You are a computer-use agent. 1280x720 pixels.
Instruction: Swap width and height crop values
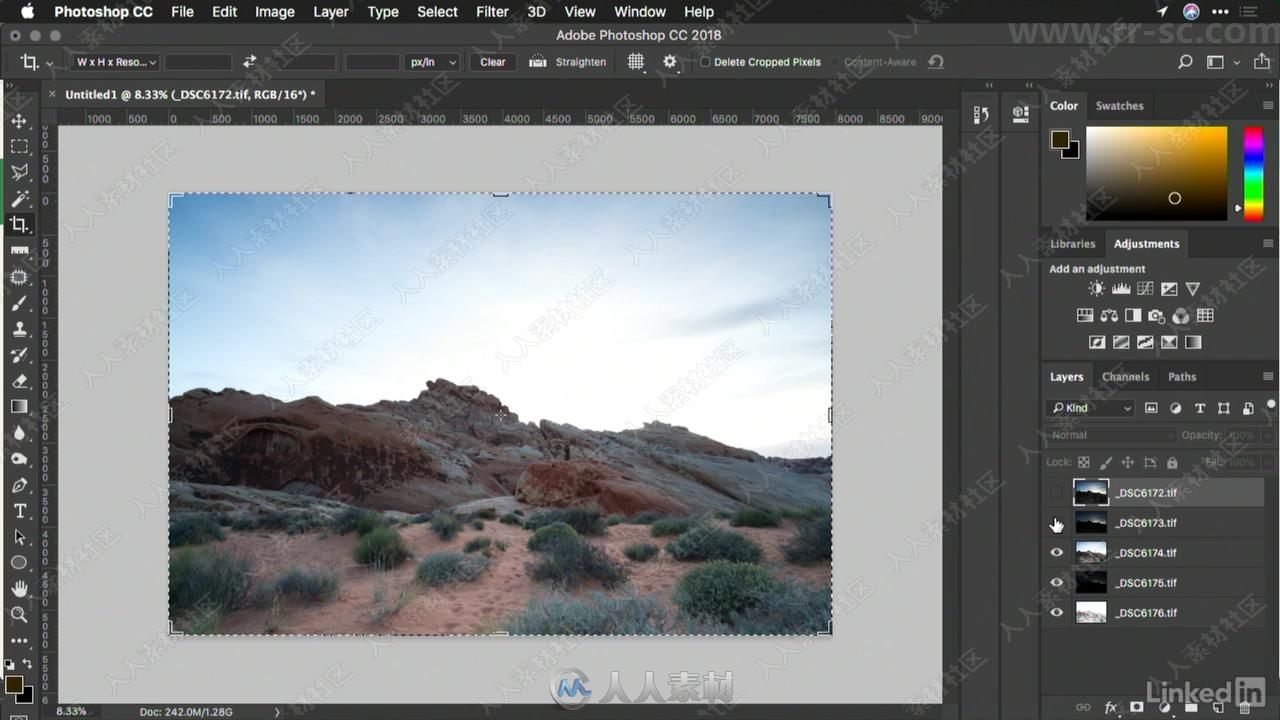point(249,62)
